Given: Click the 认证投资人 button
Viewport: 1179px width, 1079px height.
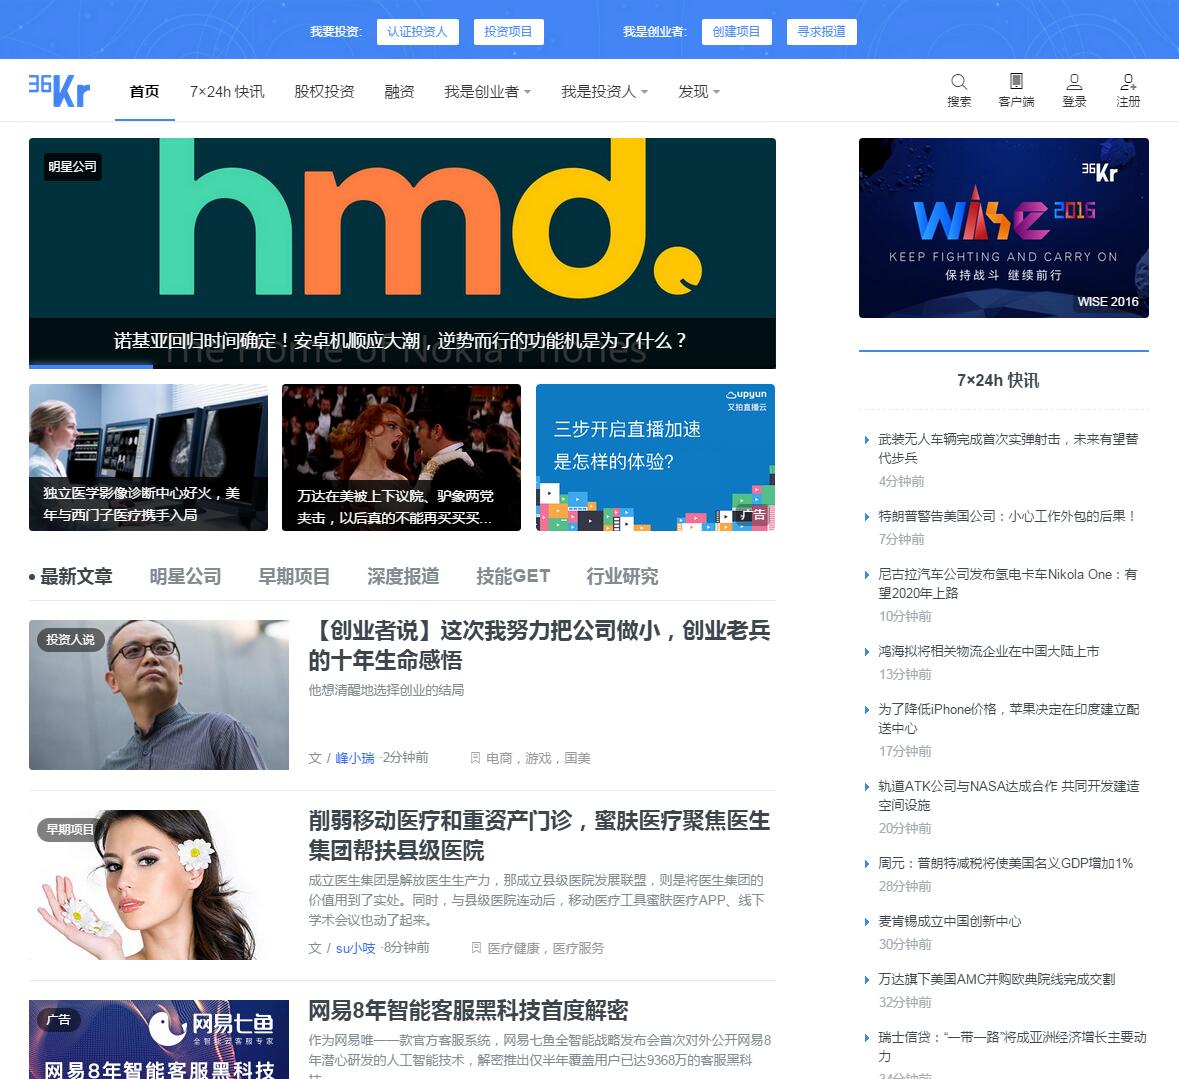Looking at the screenshot, I should [417, 32].
